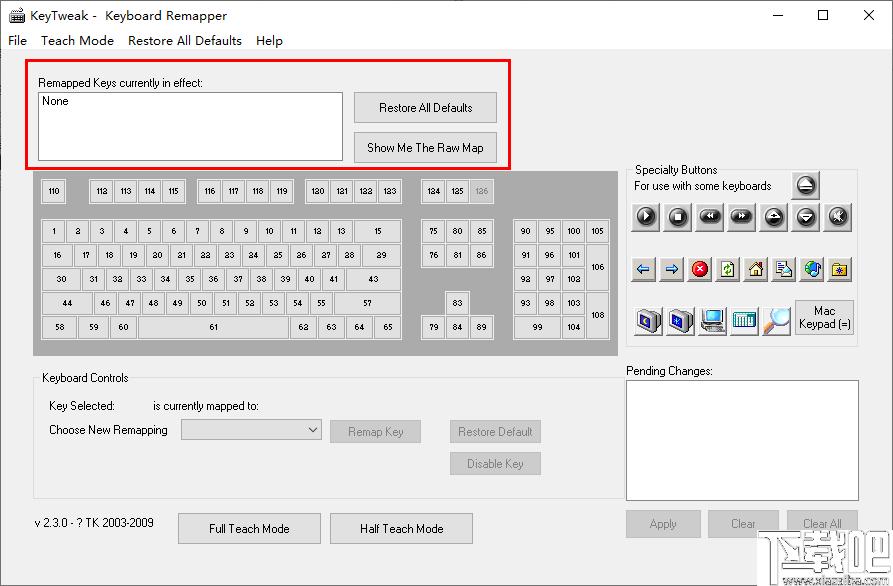Viewport: 893px width, 586px height.
Task: Select keyboard key 44
Action: click(67, 303)
